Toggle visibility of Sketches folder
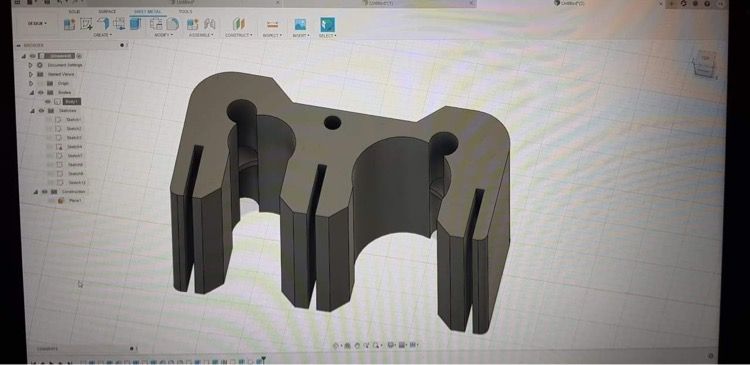 click(x=41, y=111)
